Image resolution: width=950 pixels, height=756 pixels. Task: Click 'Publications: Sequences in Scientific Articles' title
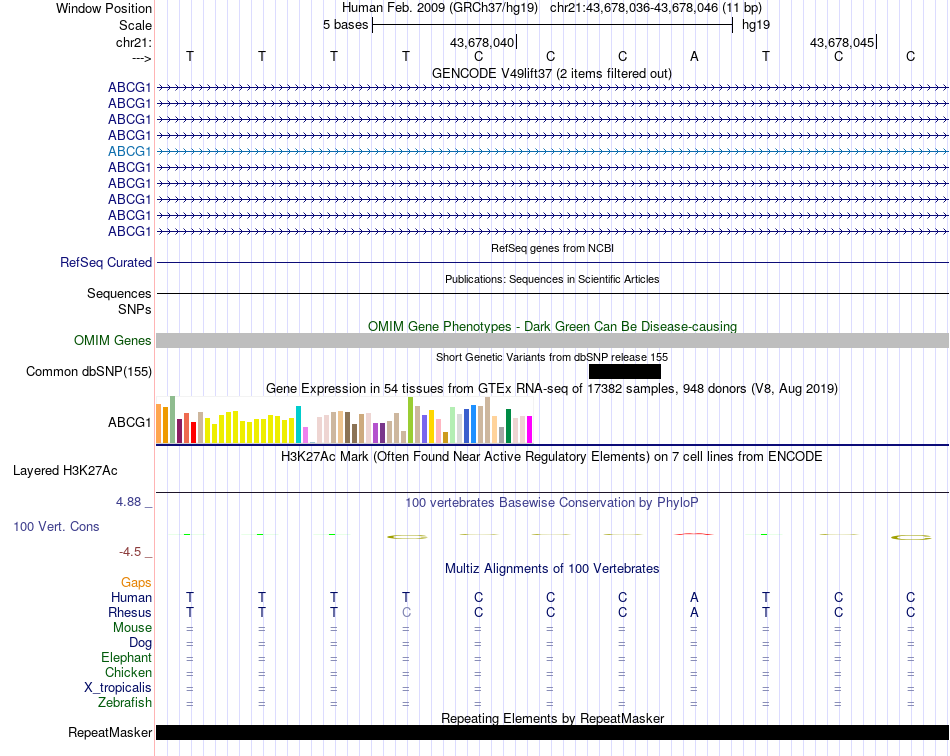(x=552, y=279)
